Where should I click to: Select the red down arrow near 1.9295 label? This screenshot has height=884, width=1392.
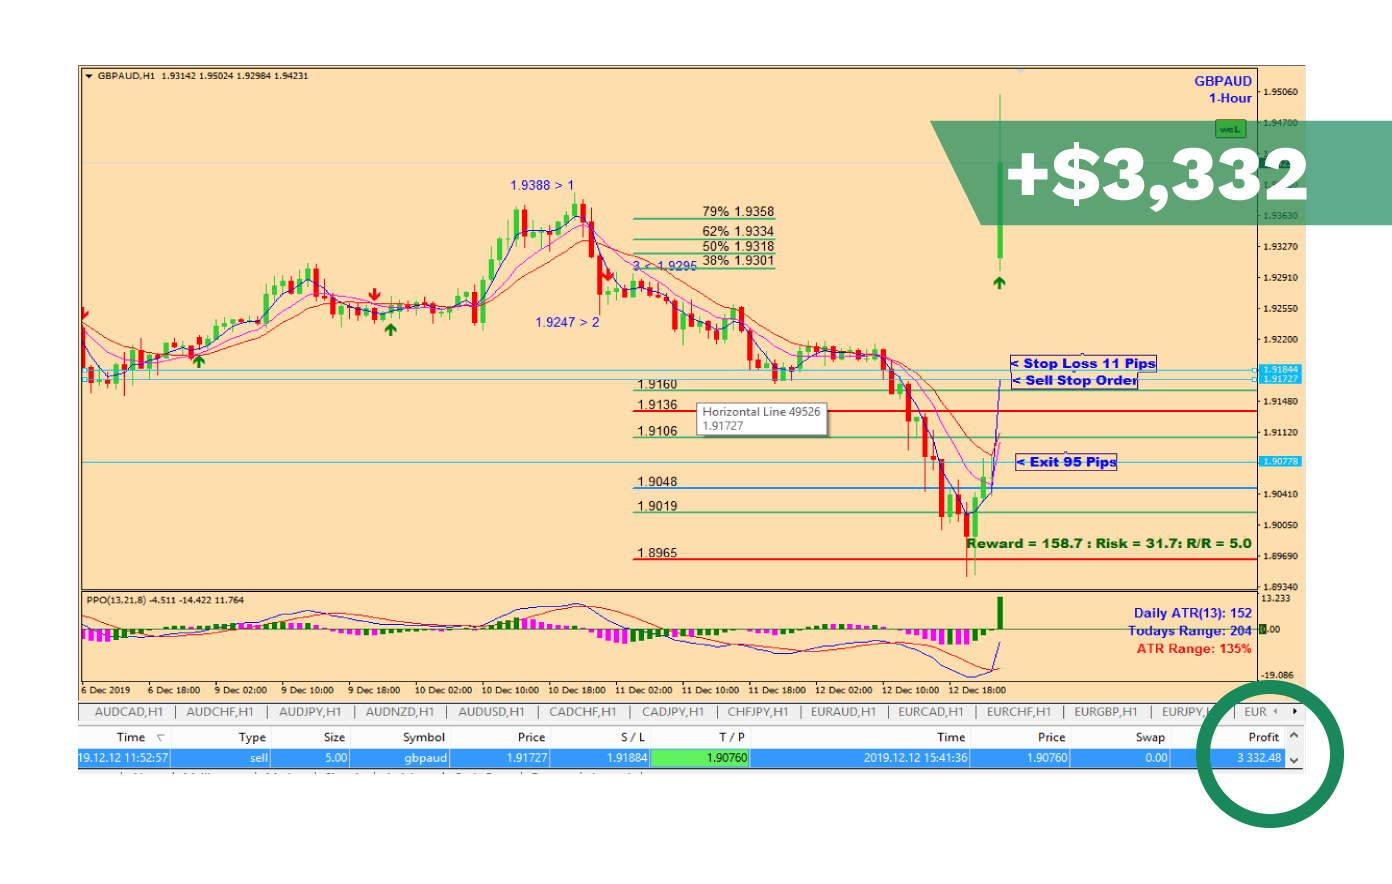(x=607, y=273)
